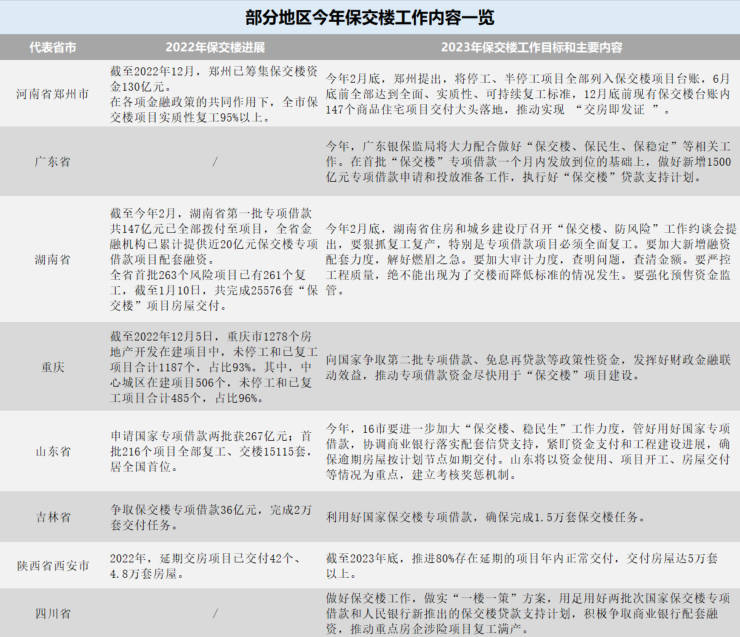Select the 2022年保交楼进展 column header

coord(215,48)
